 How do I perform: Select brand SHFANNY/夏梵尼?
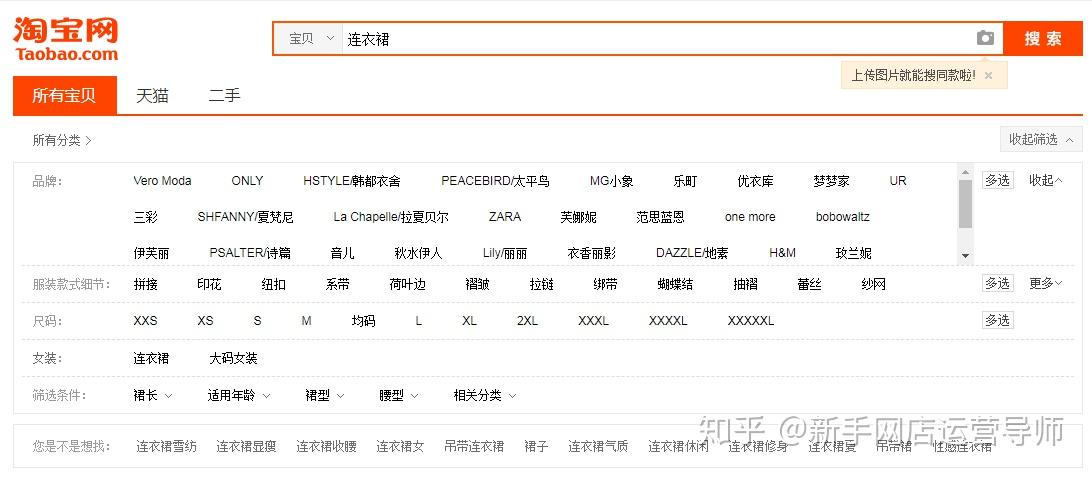tap(245, 217)
